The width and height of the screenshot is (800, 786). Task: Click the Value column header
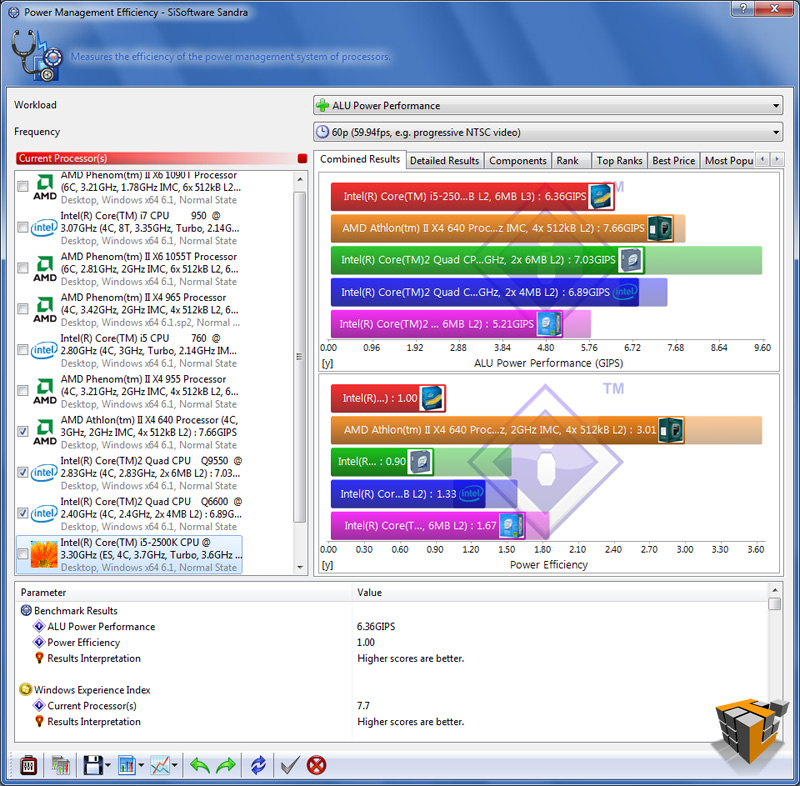(560, 592)
